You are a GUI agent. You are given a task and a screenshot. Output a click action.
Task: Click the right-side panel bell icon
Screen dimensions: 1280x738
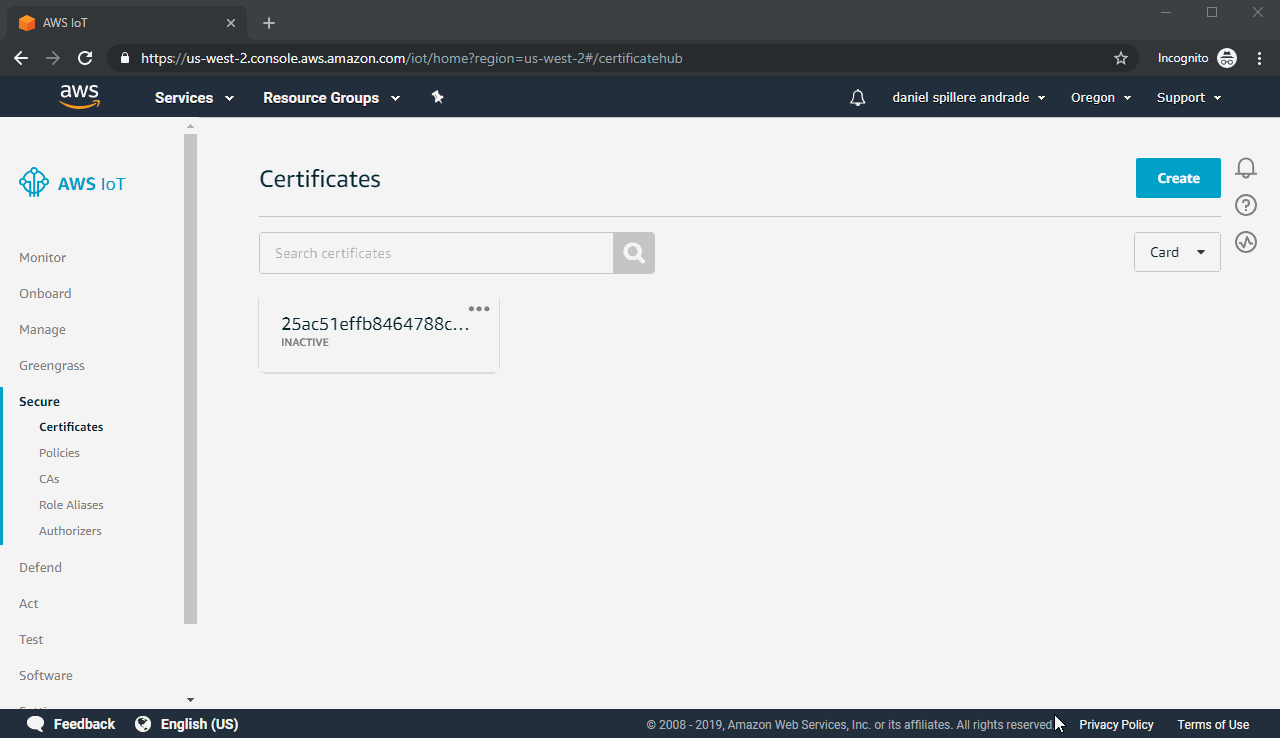point(1245,168)
